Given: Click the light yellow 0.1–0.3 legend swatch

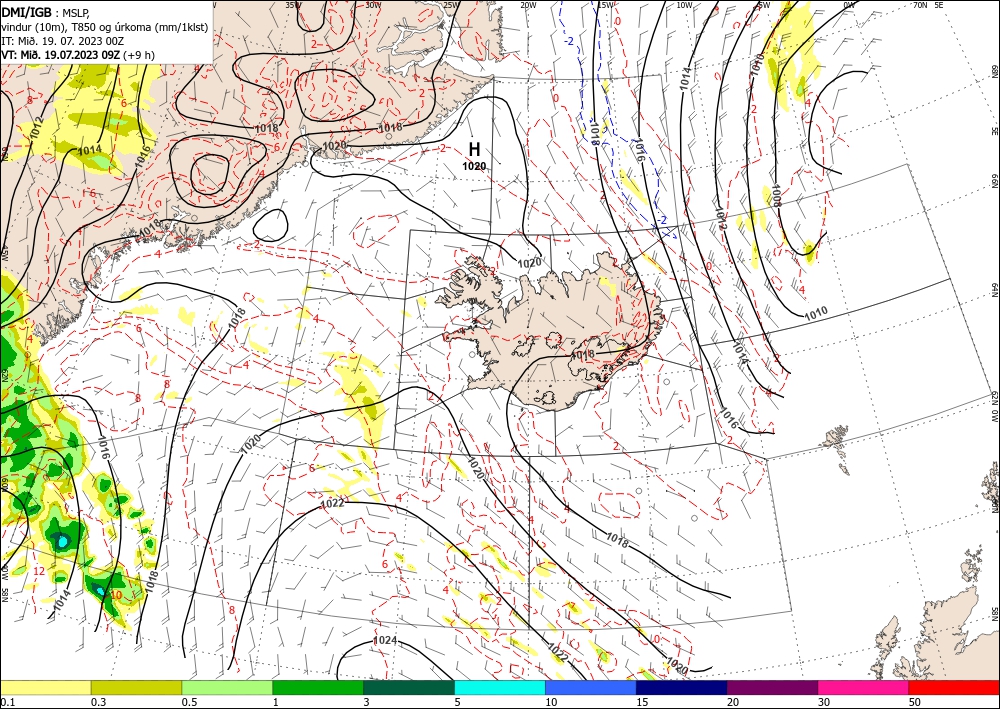Looking at the screenshot, I should pos(45,687).
